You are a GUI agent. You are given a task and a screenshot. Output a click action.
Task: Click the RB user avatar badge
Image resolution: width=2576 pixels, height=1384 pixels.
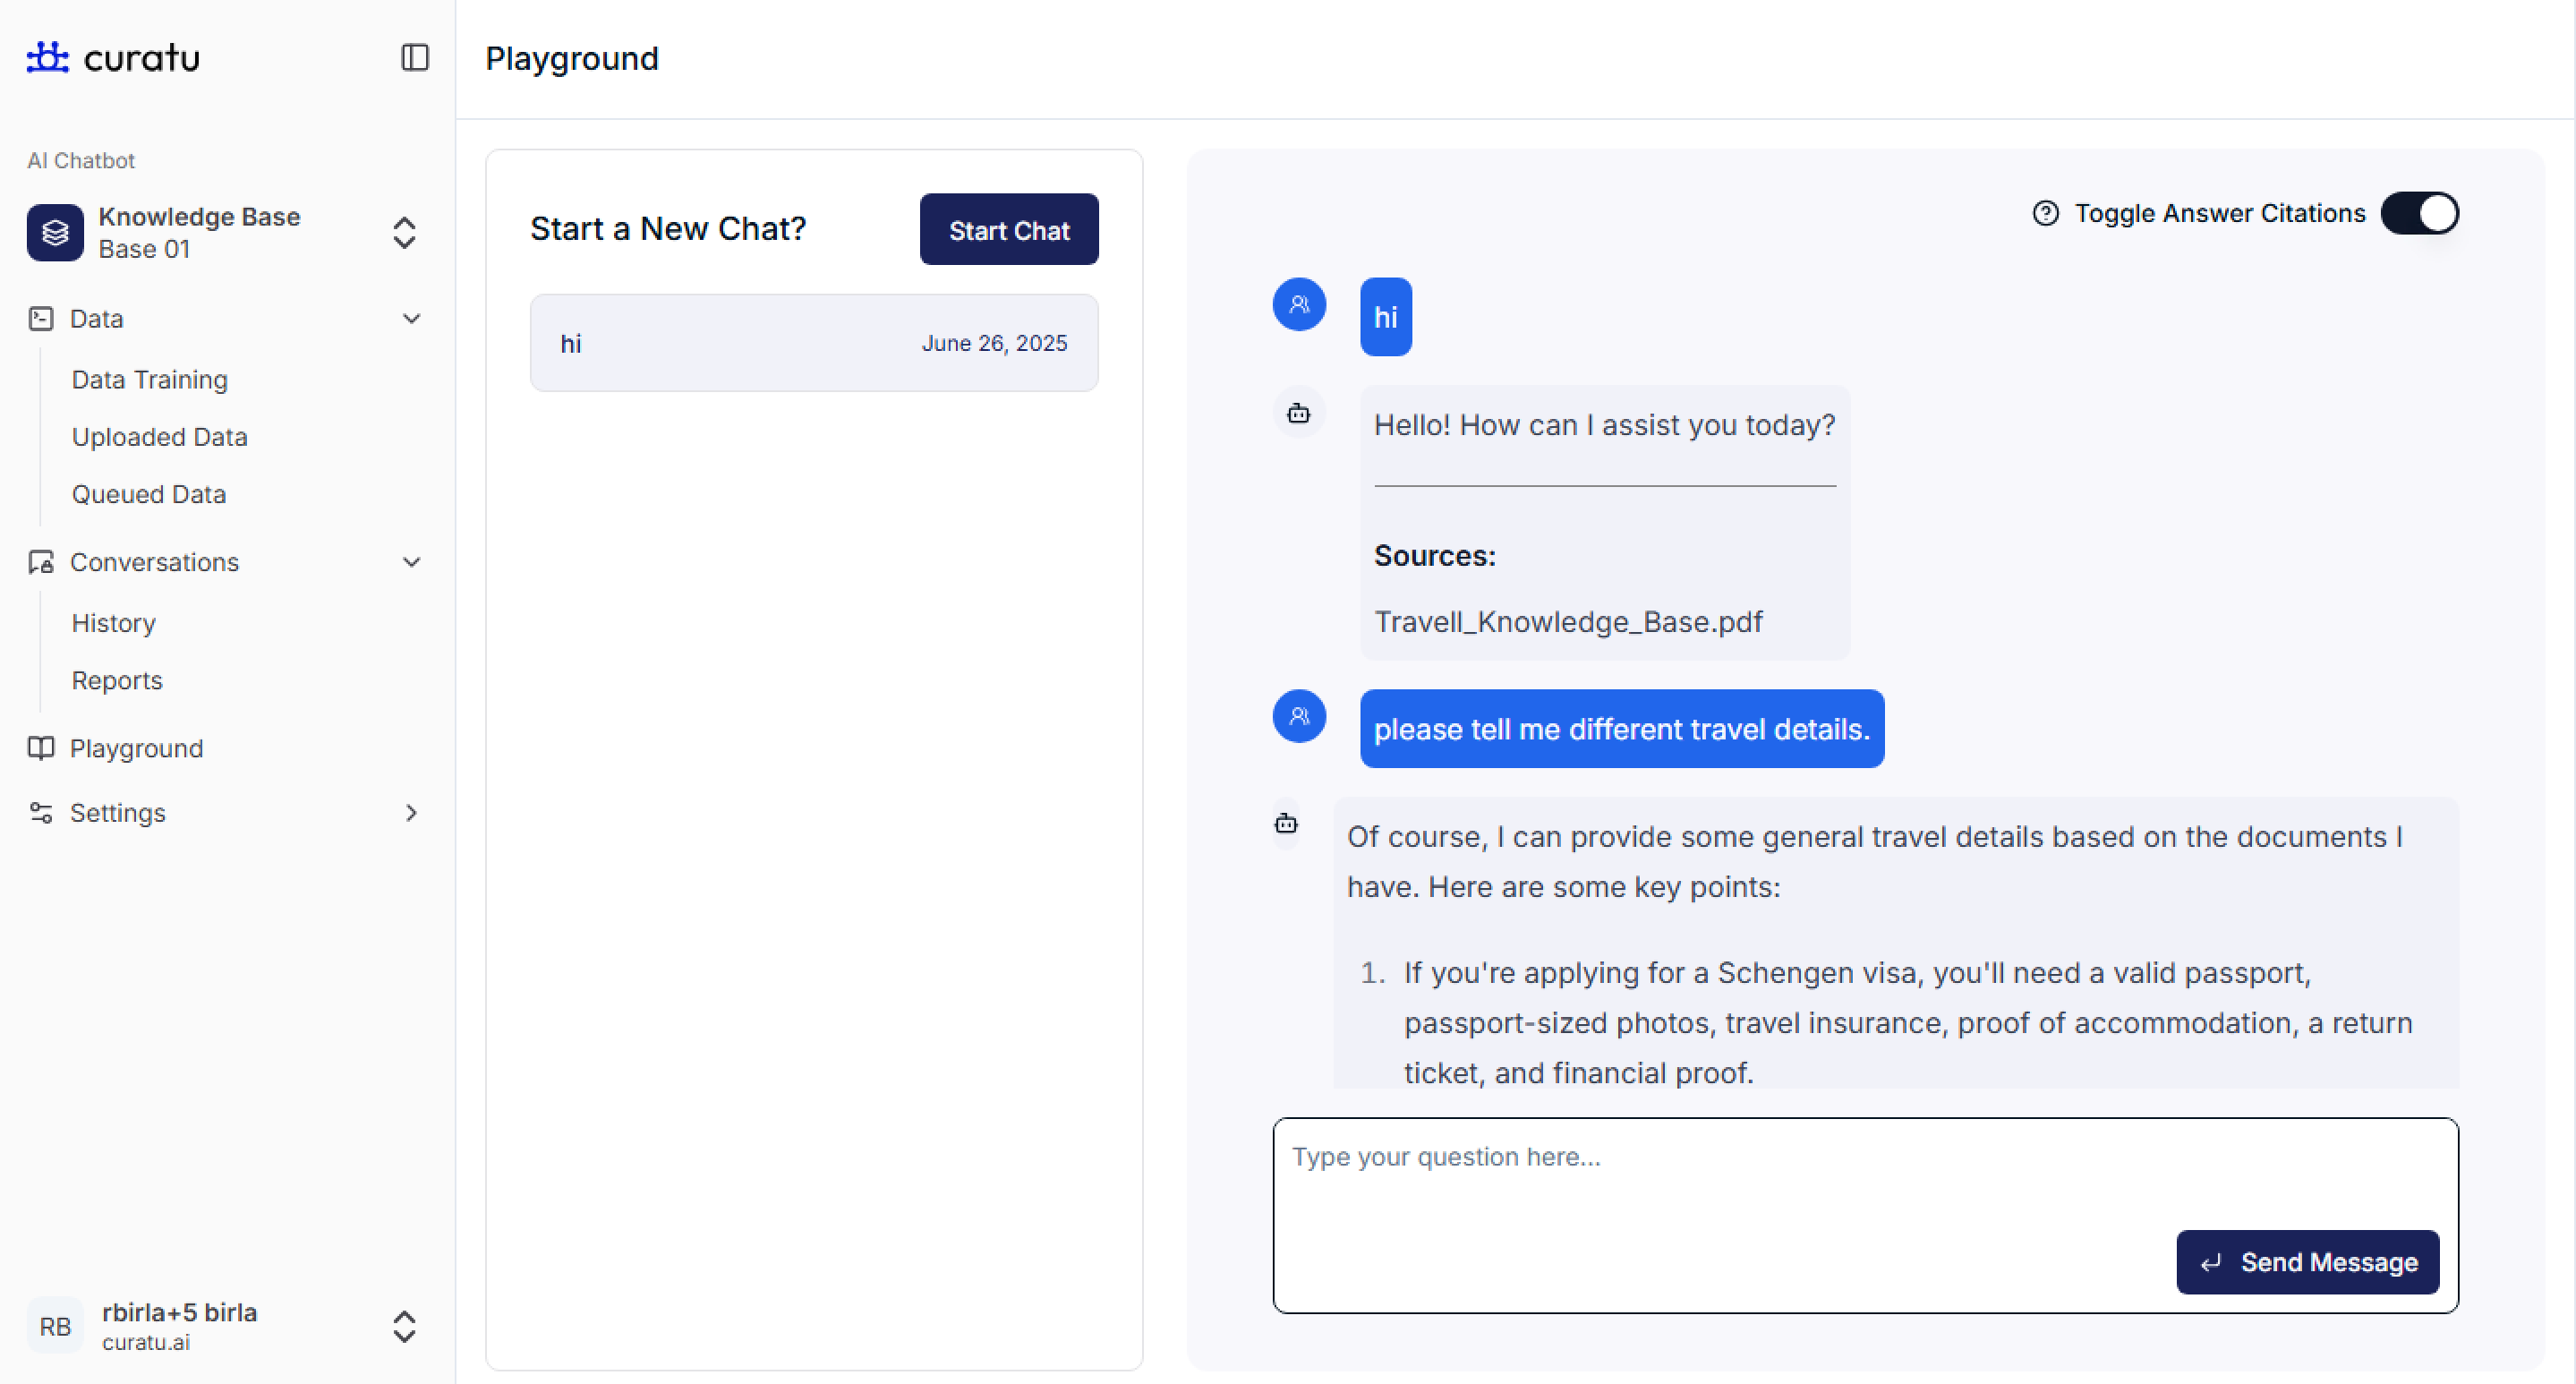point(55,1326)
